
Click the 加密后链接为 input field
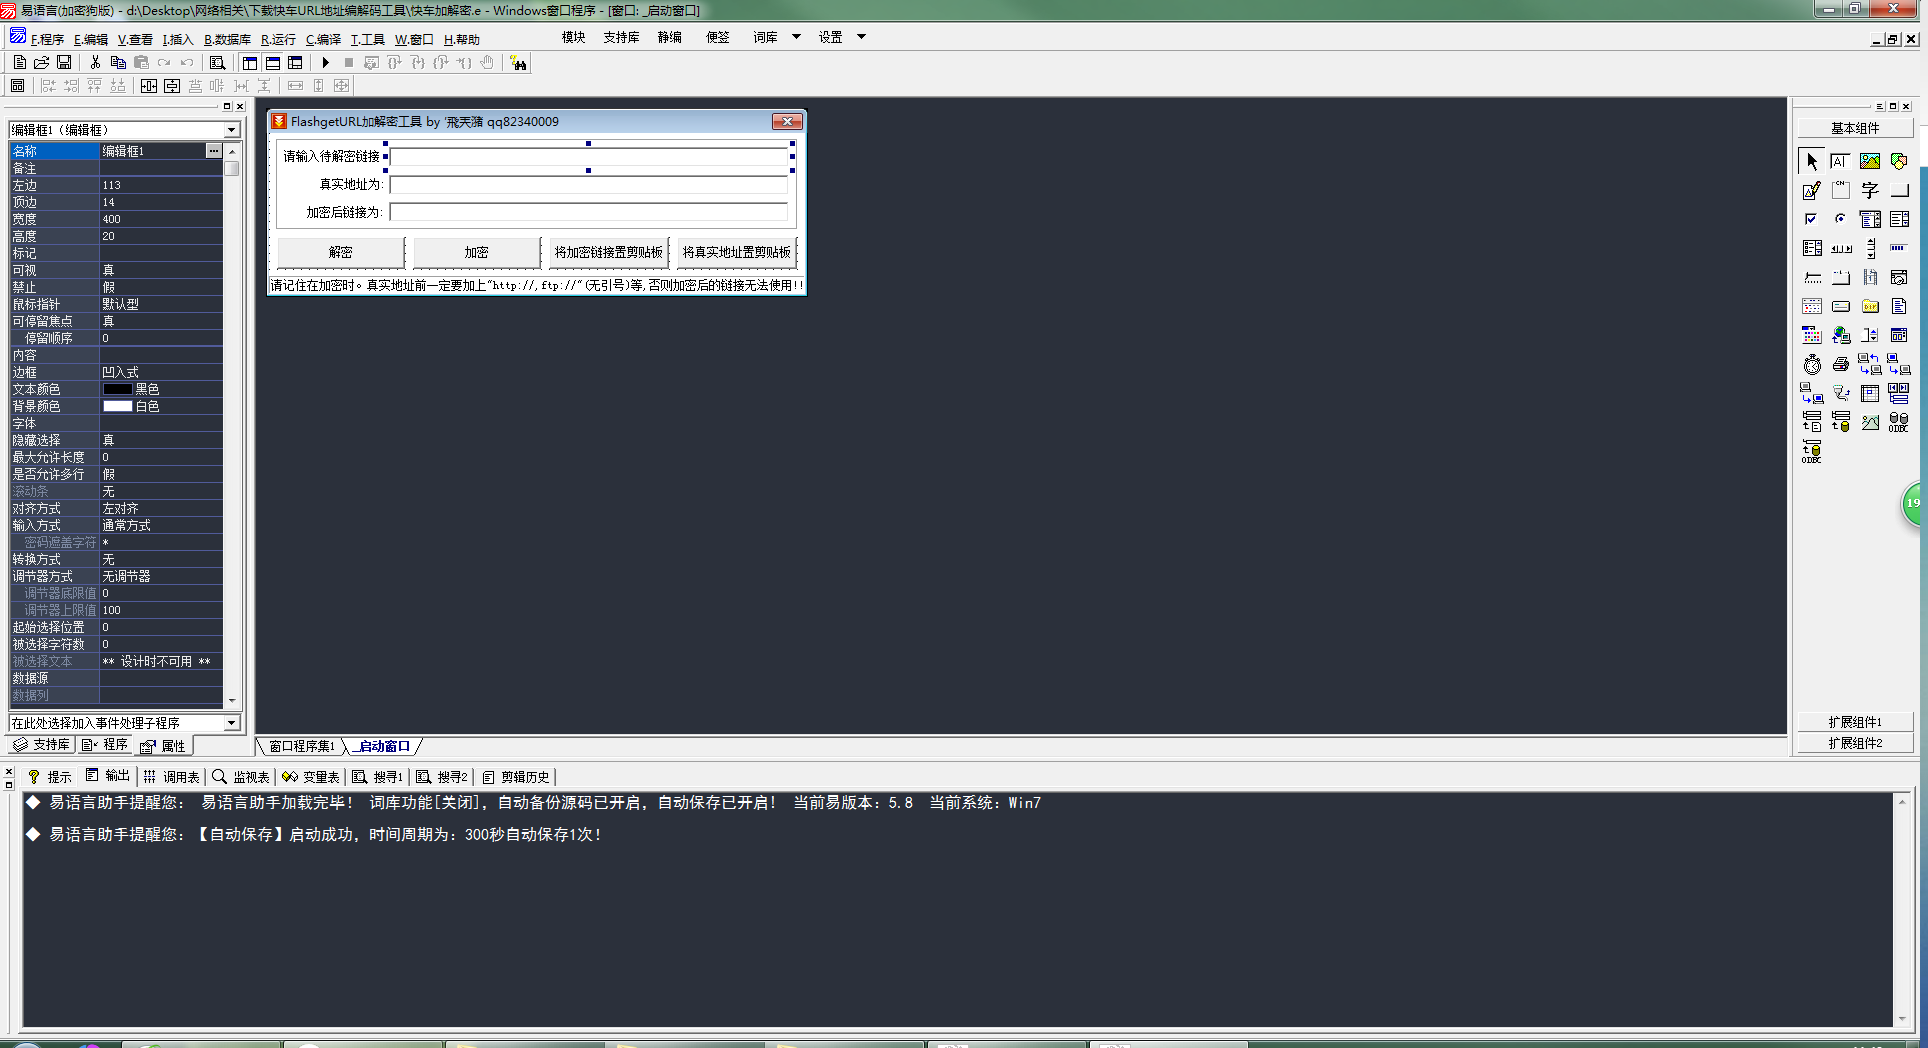(589, 212)
